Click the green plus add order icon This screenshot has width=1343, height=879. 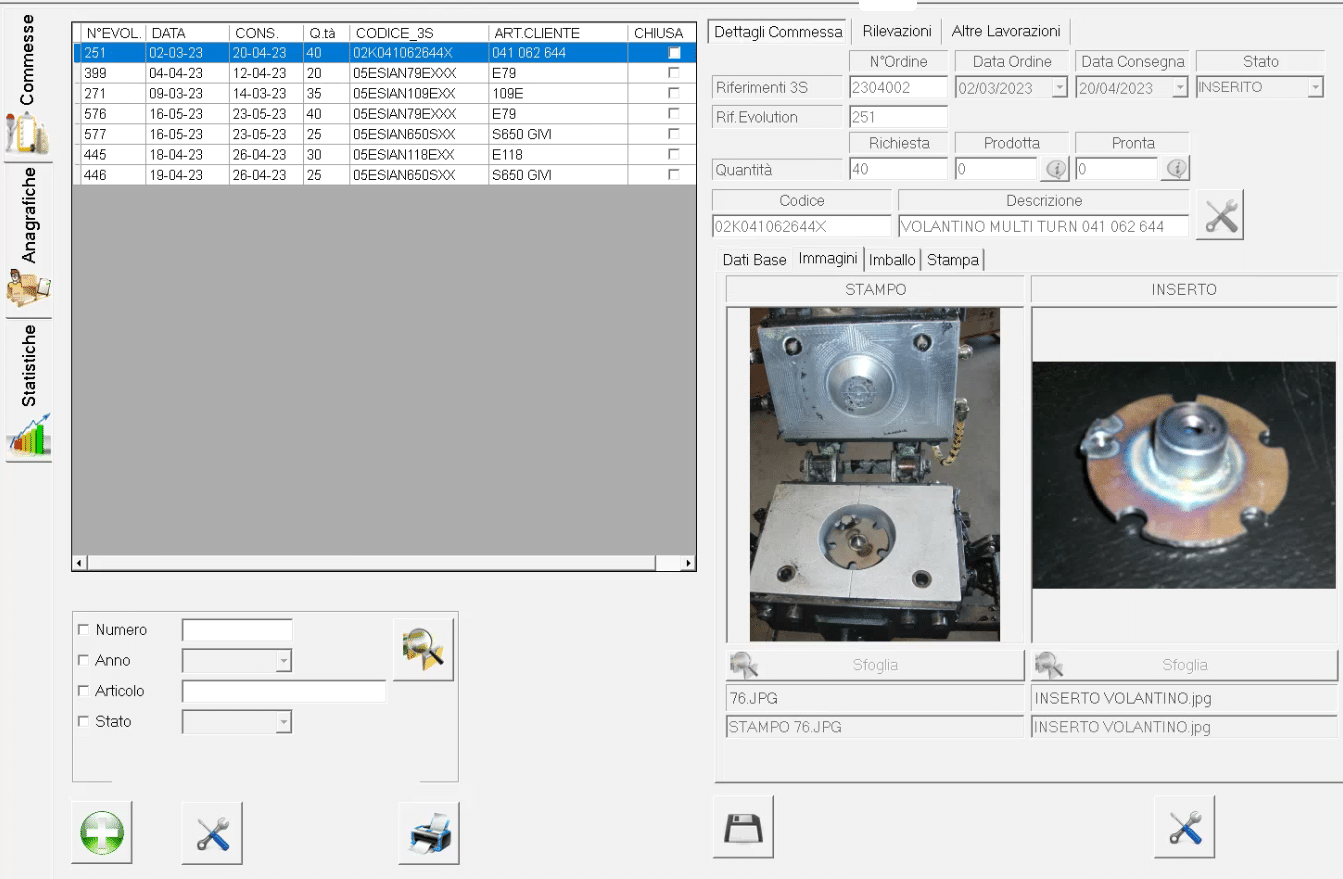pos(102,833)
